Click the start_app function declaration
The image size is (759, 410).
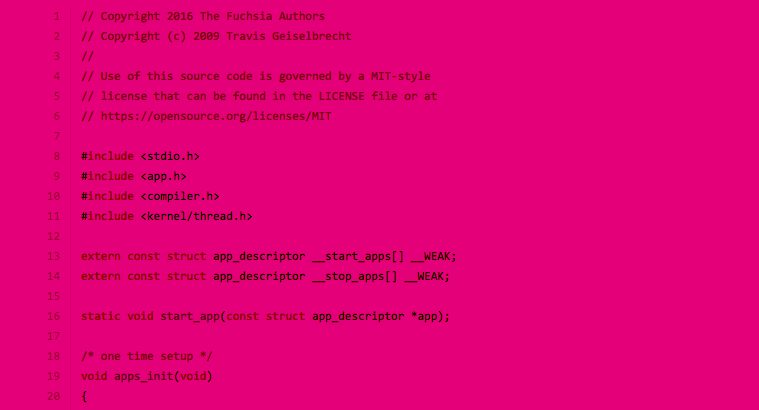pos(265,316)
